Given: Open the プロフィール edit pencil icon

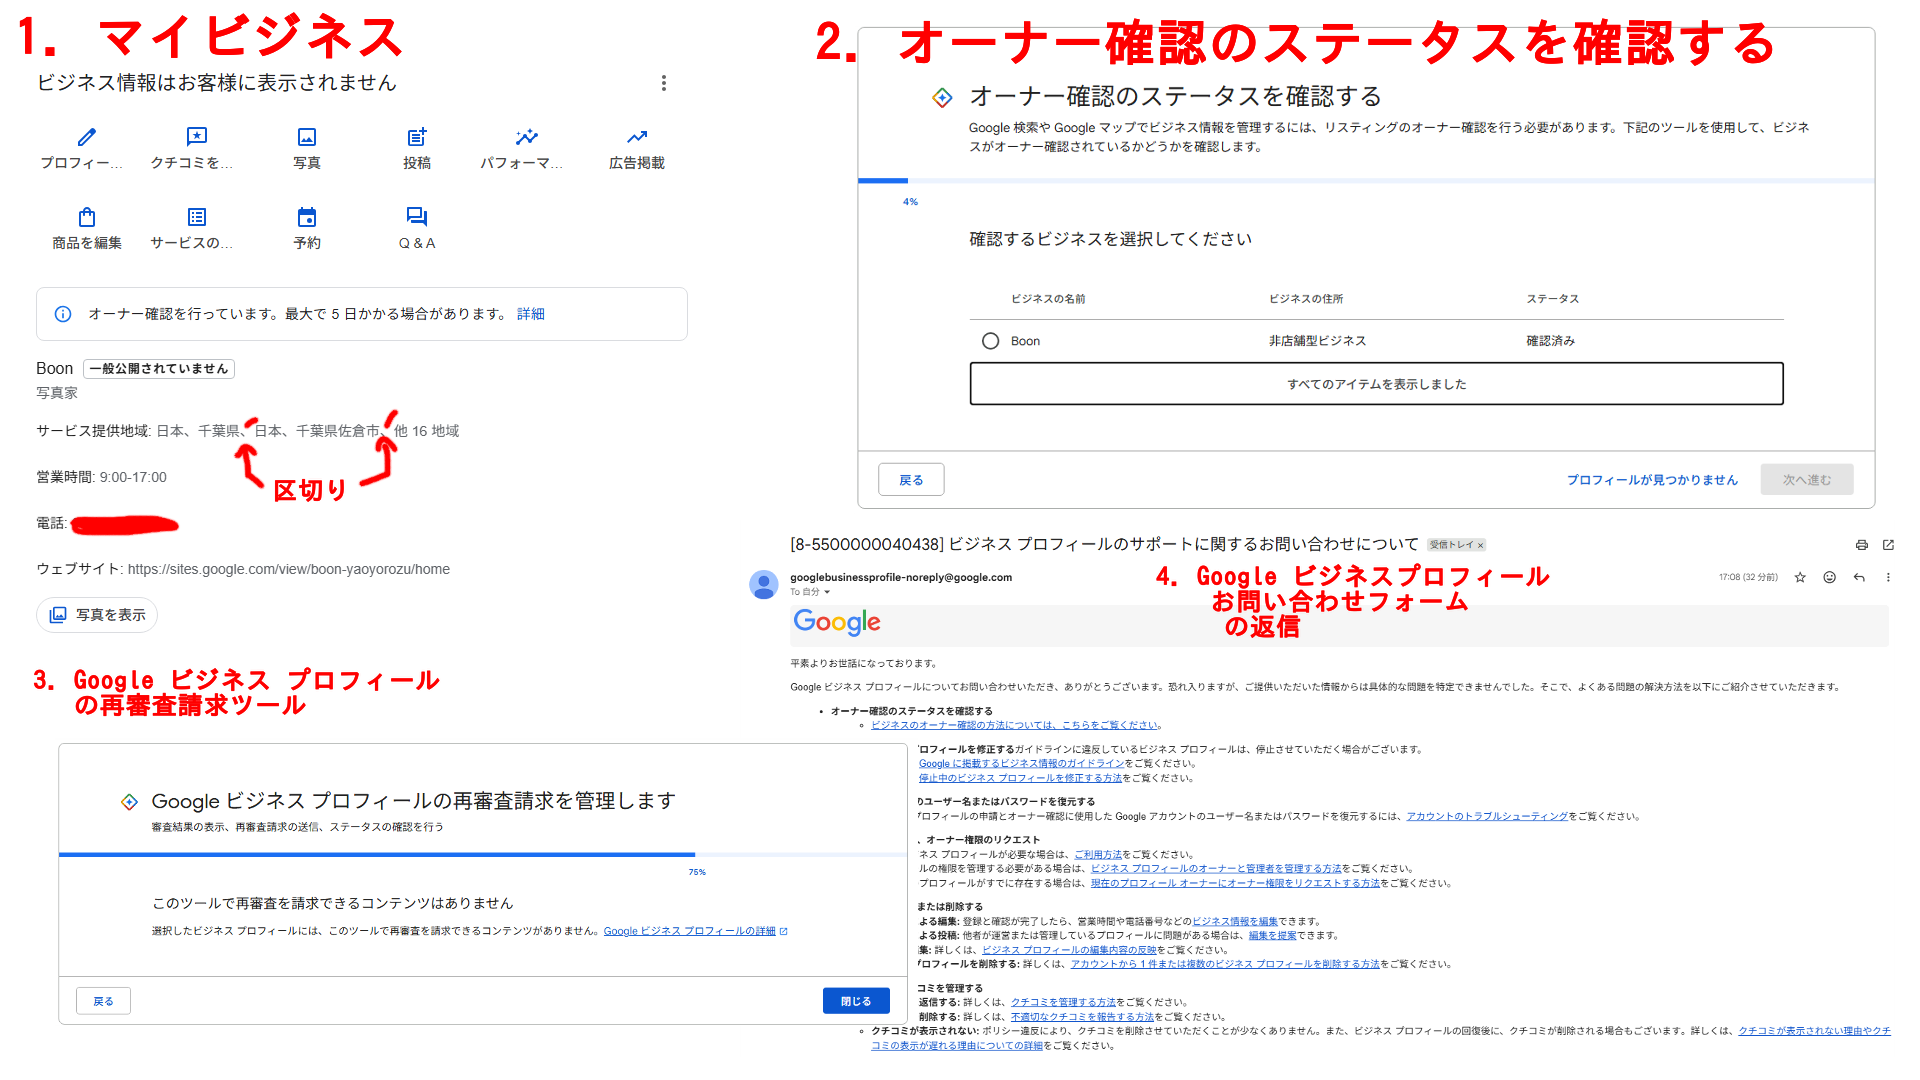Looking at the screenshot, I should click(x=87, y=137).
